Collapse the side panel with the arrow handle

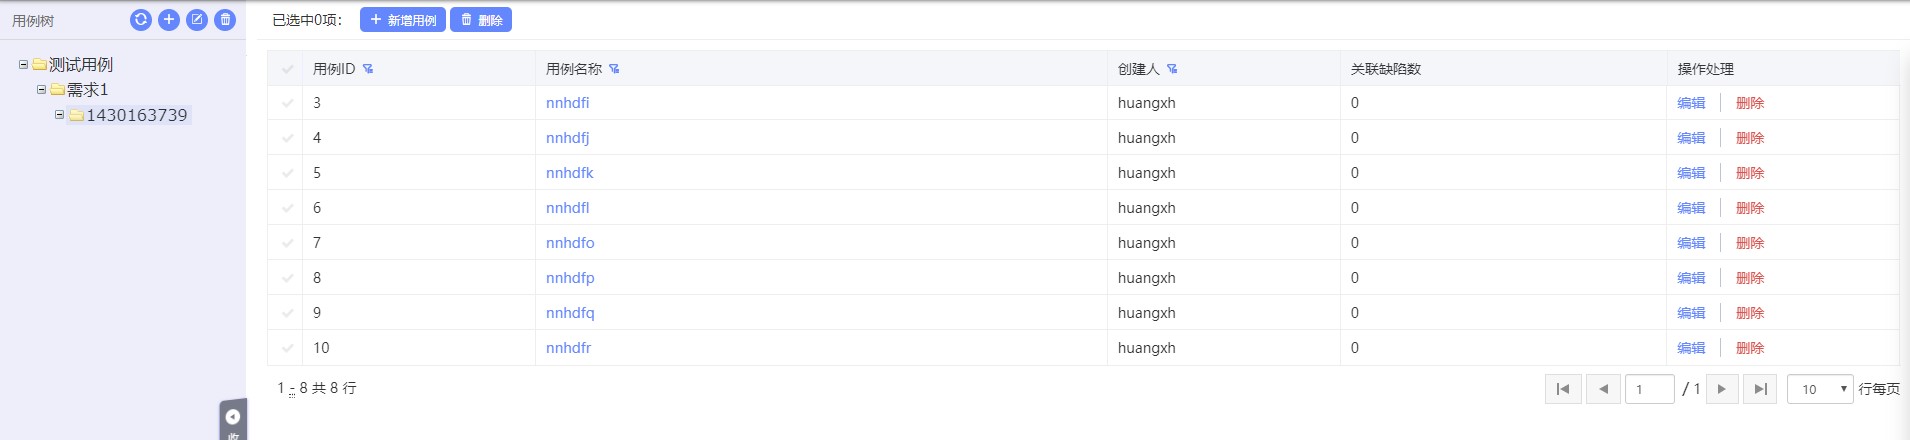coord(233,417)
